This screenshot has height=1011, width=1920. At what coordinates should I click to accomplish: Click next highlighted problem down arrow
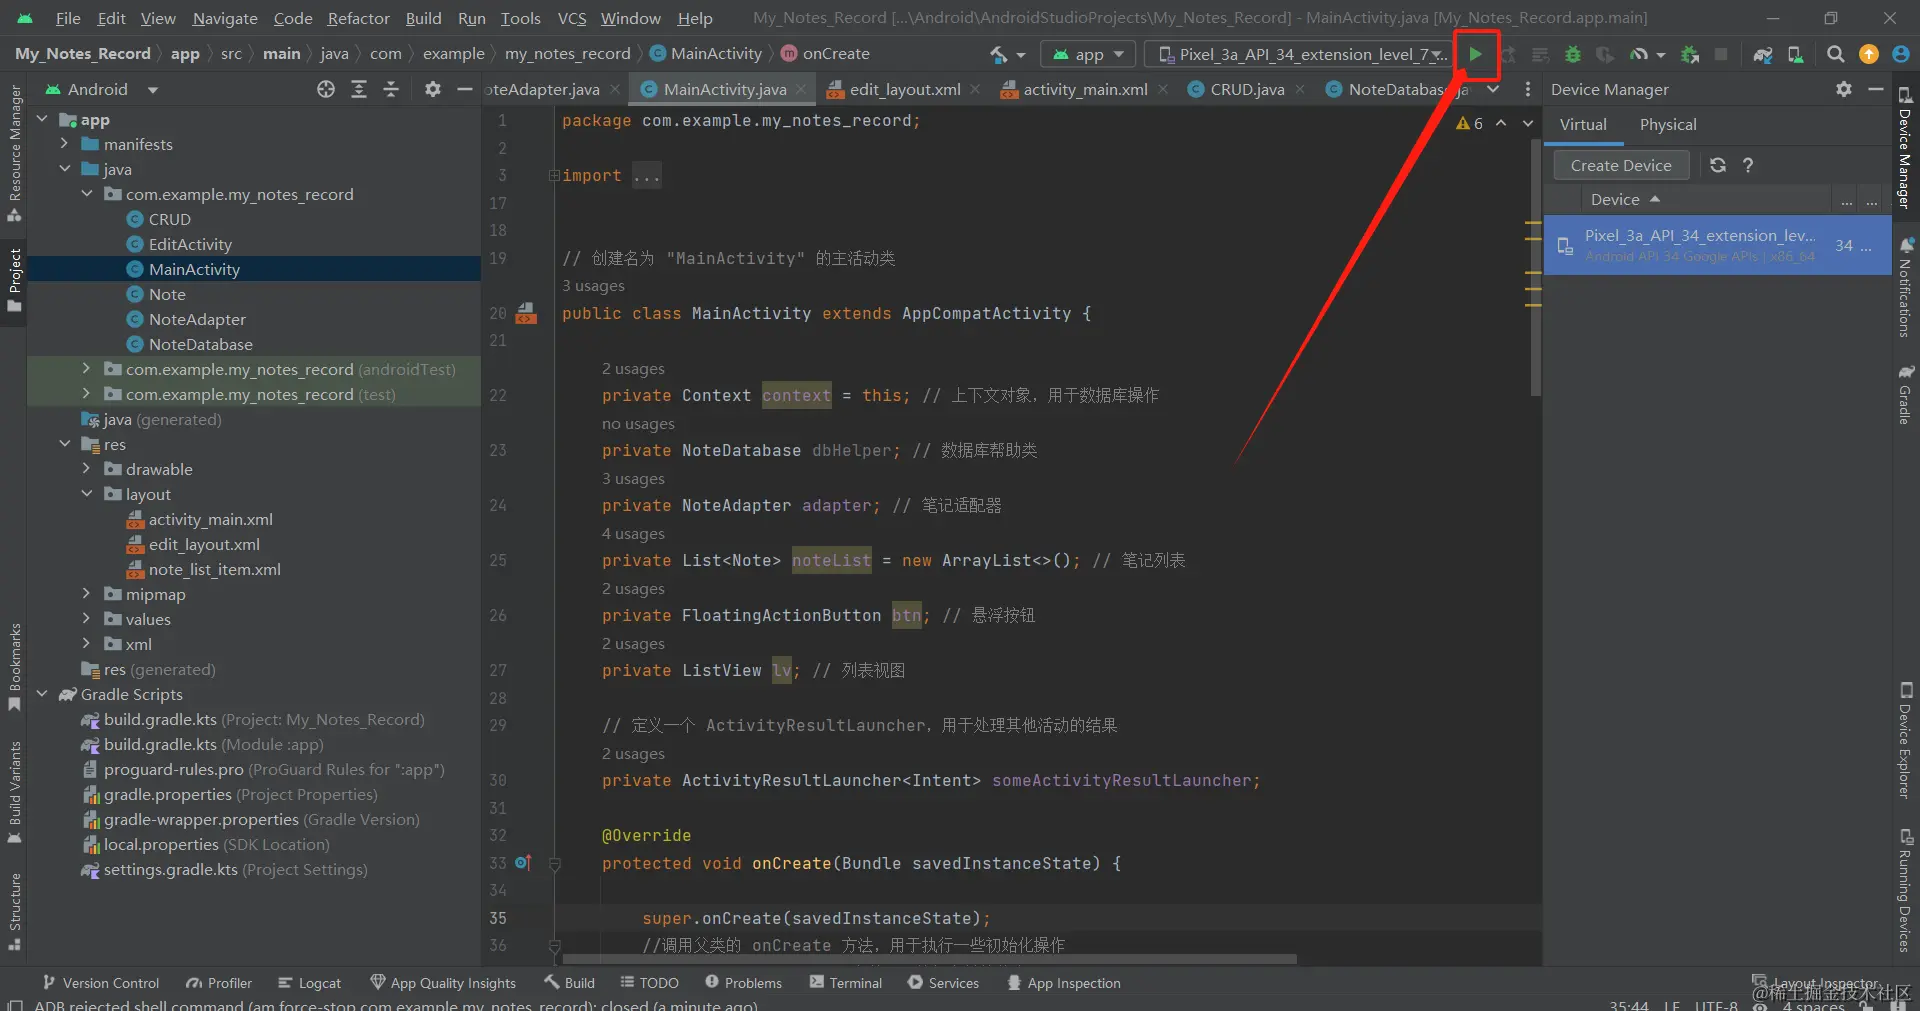coord(1528,123)
